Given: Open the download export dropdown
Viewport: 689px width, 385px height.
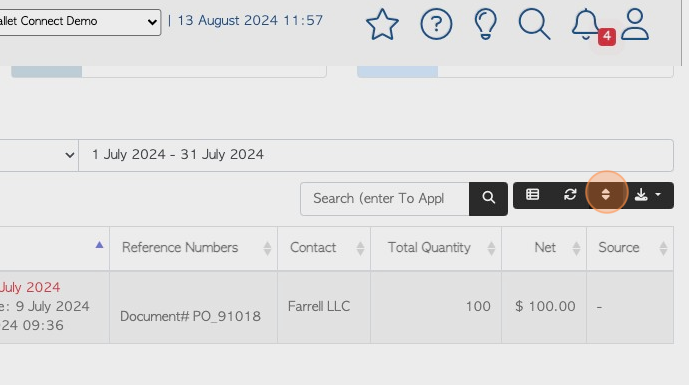Looking at the screenshot, I should (648, 195).
